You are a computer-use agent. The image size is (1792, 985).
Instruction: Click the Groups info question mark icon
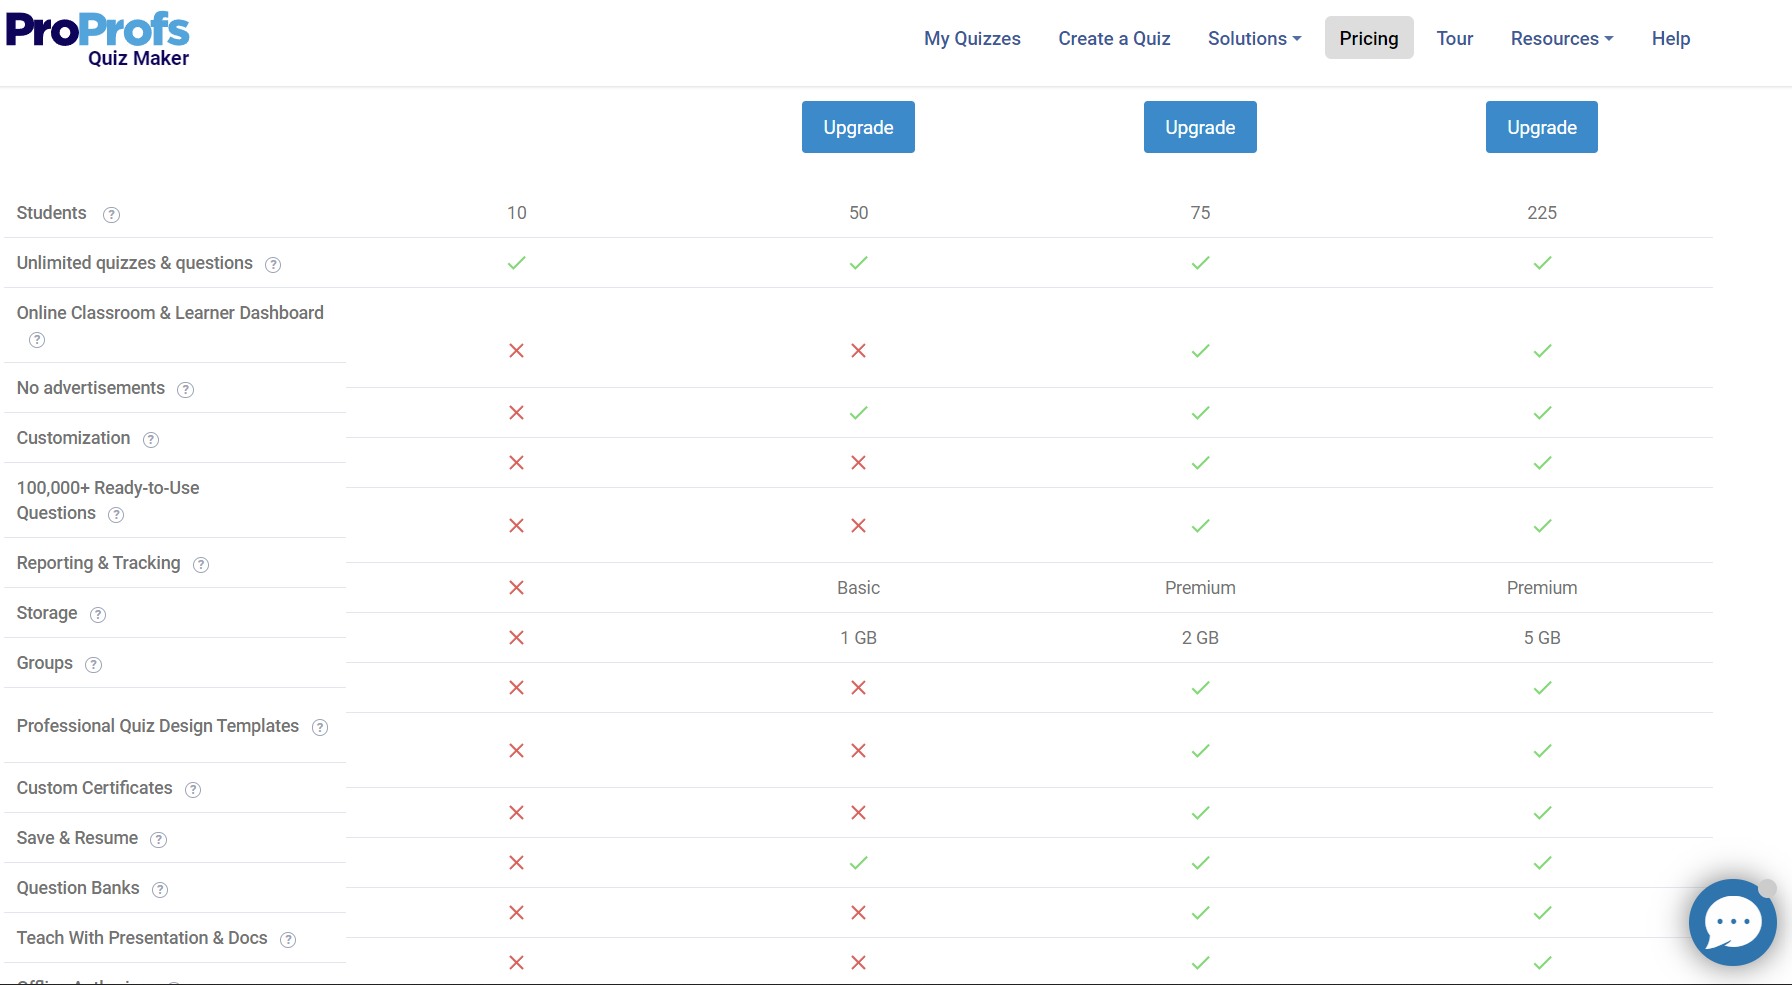[94, 665]
